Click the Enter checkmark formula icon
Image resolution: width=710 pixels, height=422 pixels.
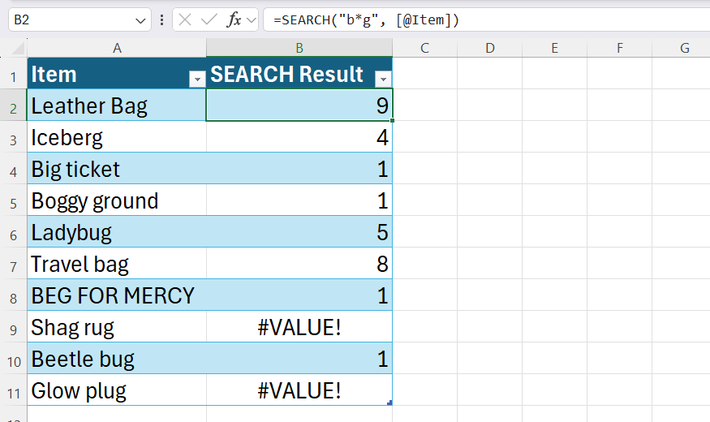209,20
